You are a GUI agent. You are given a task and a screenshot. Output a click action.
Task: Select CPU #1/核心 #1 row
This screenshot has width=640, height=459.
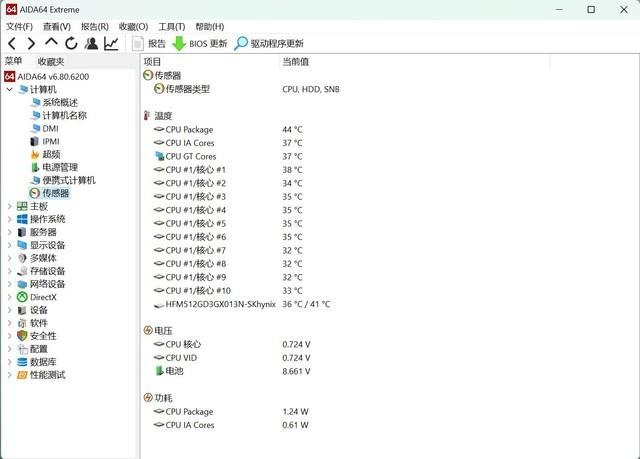pyautogui.click(x=228, y=170)
